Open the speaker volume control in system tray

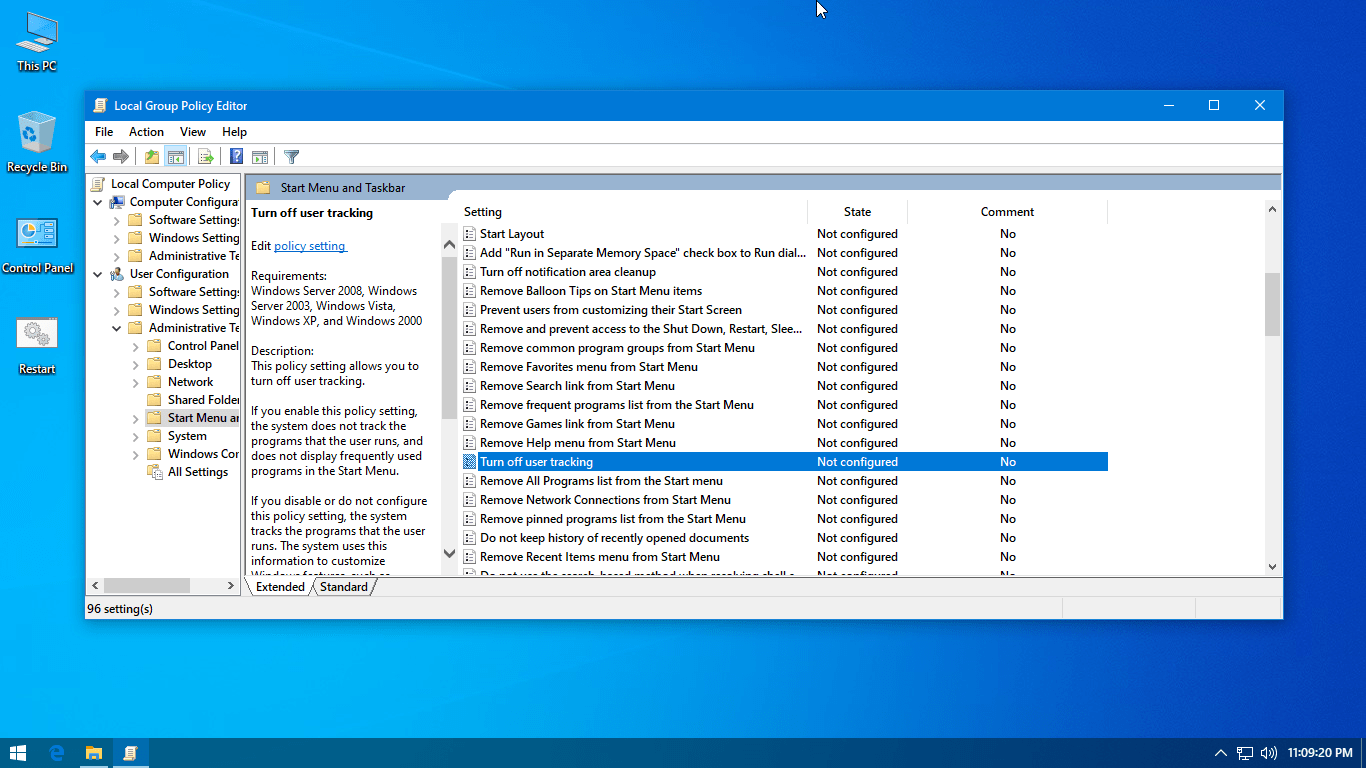coord(1269,753)
